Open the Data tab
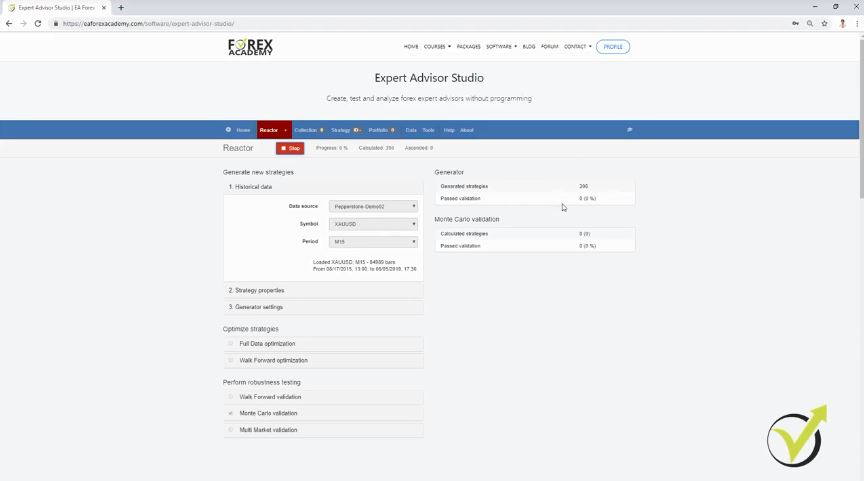Image resolution: width=864 pixels, height=481 pixels. [x=411, y=131]
